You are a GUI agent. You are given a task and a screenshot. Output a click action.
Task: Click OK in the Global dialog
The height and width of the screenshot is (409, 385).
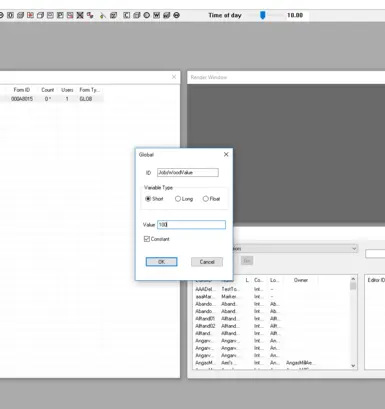[x=161, y=262]
